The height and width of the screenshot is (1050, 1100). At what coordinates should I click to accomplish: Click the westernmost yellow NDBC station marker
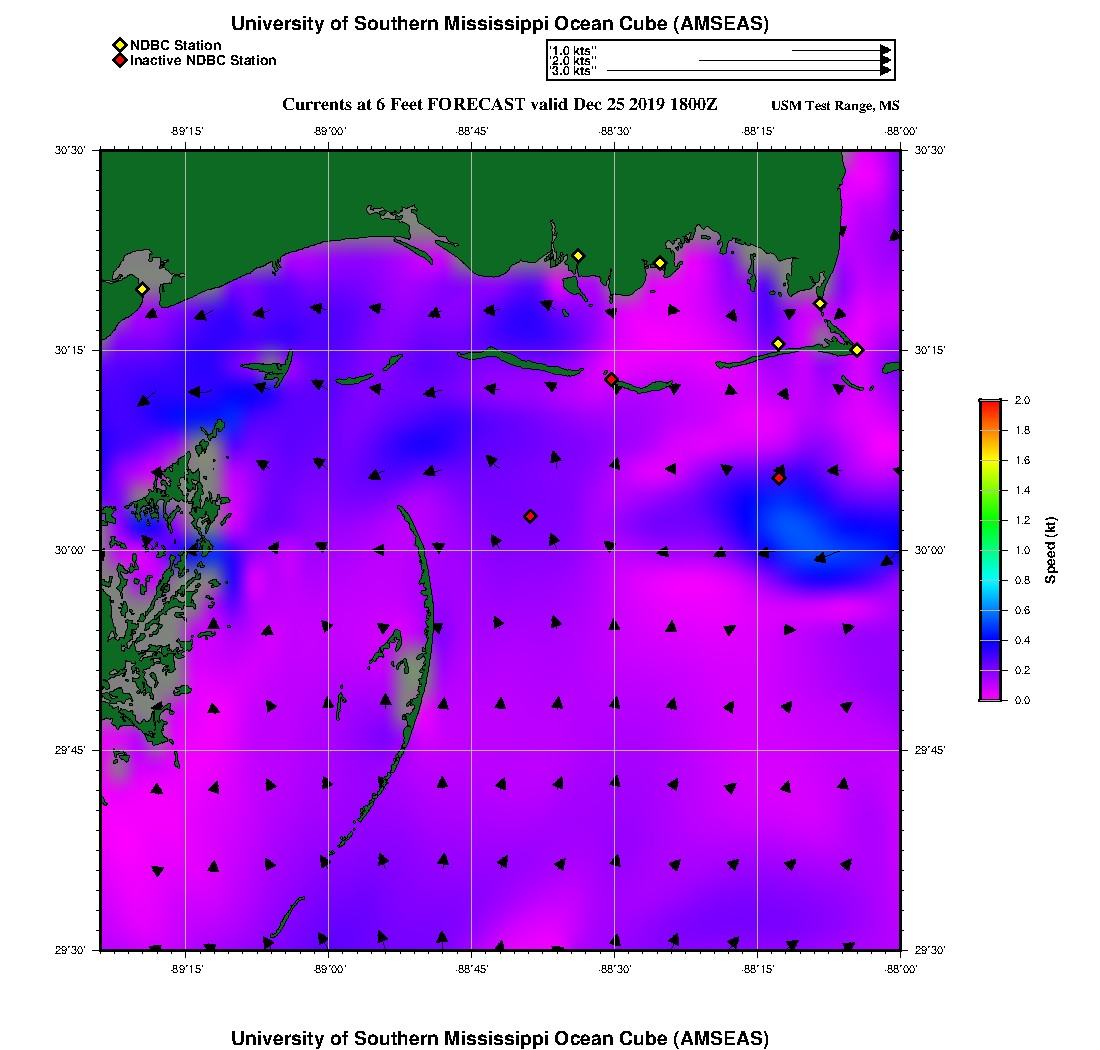143,289
